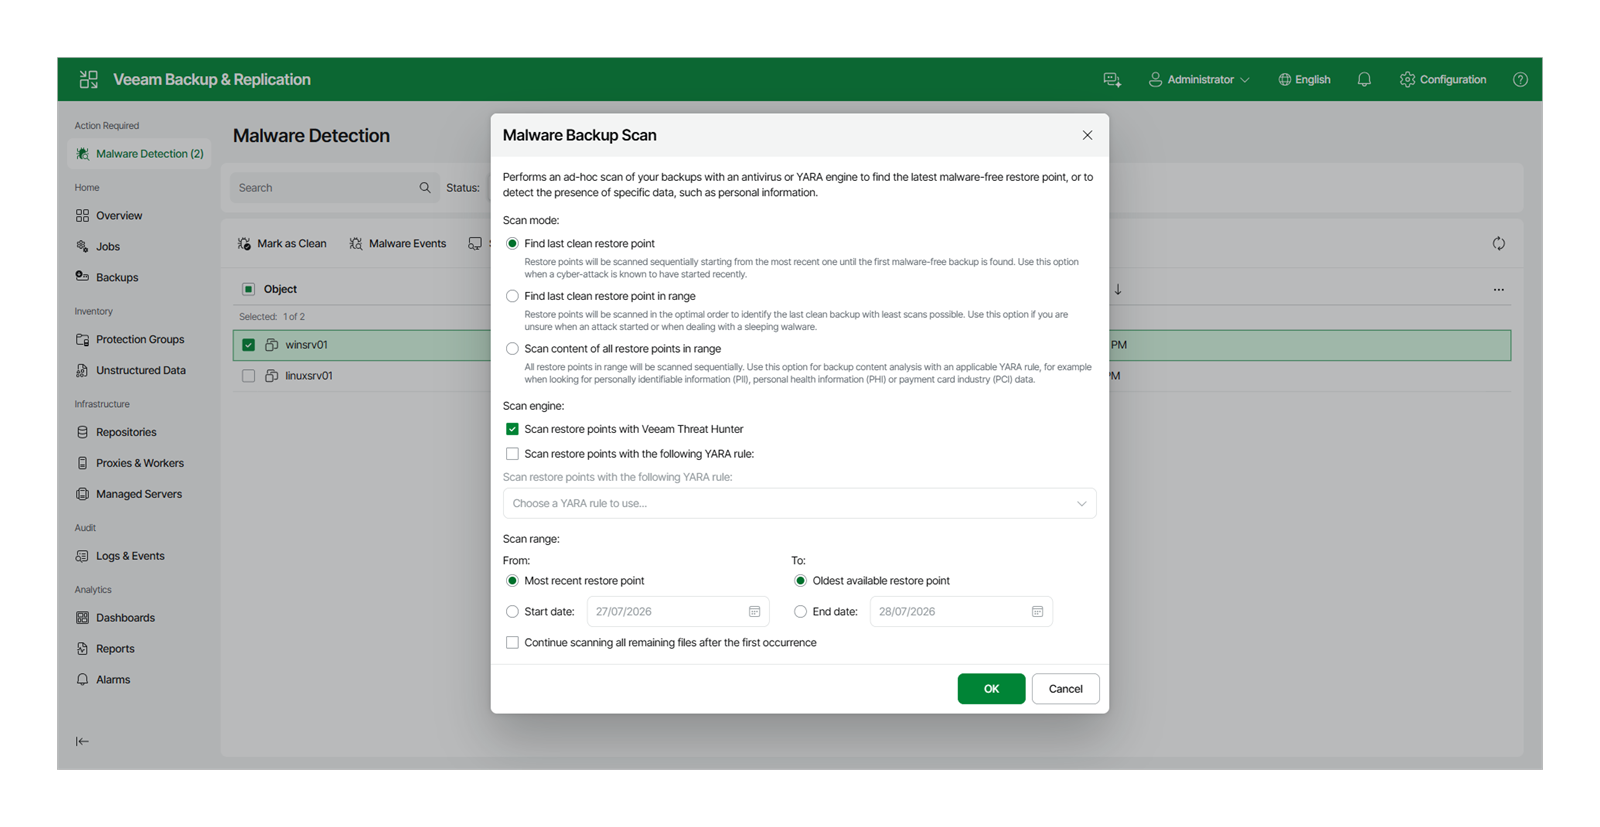Select Find last clean restore point option
Screen dimensions: 1600x827
click(512, 243)
